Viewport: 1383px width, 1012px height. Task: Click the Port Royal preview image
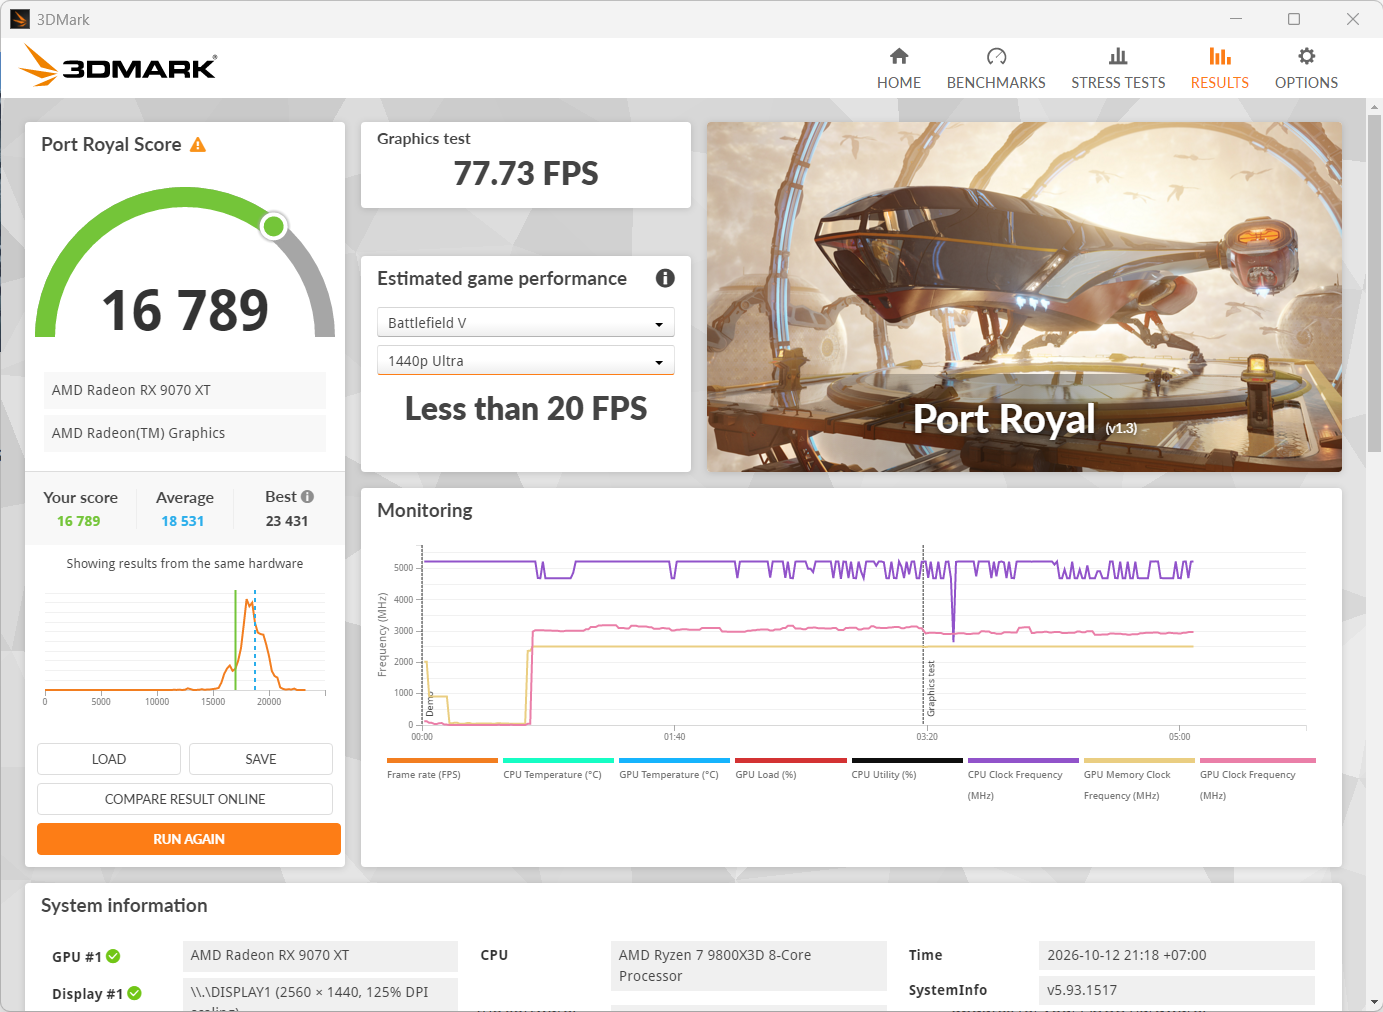tap(1024, 297)
